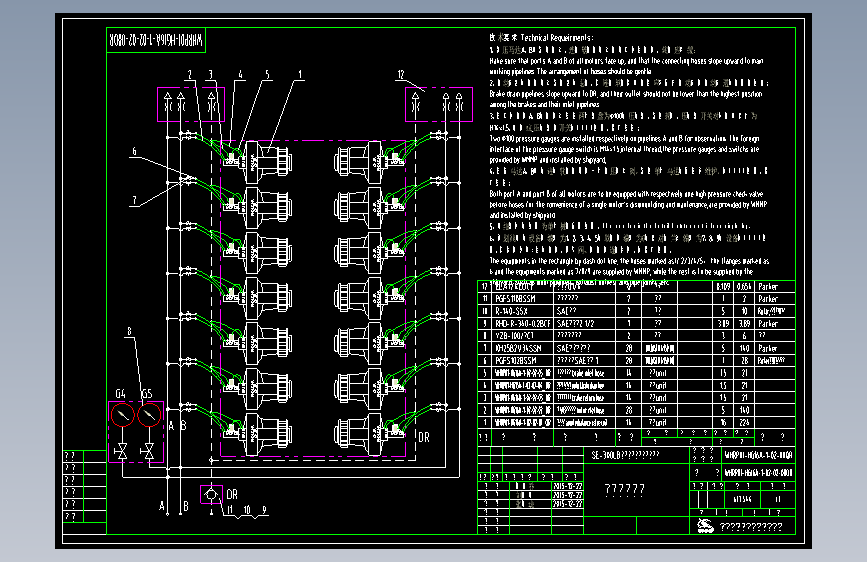Click callout number 9 at the bottom

point(264,509)
